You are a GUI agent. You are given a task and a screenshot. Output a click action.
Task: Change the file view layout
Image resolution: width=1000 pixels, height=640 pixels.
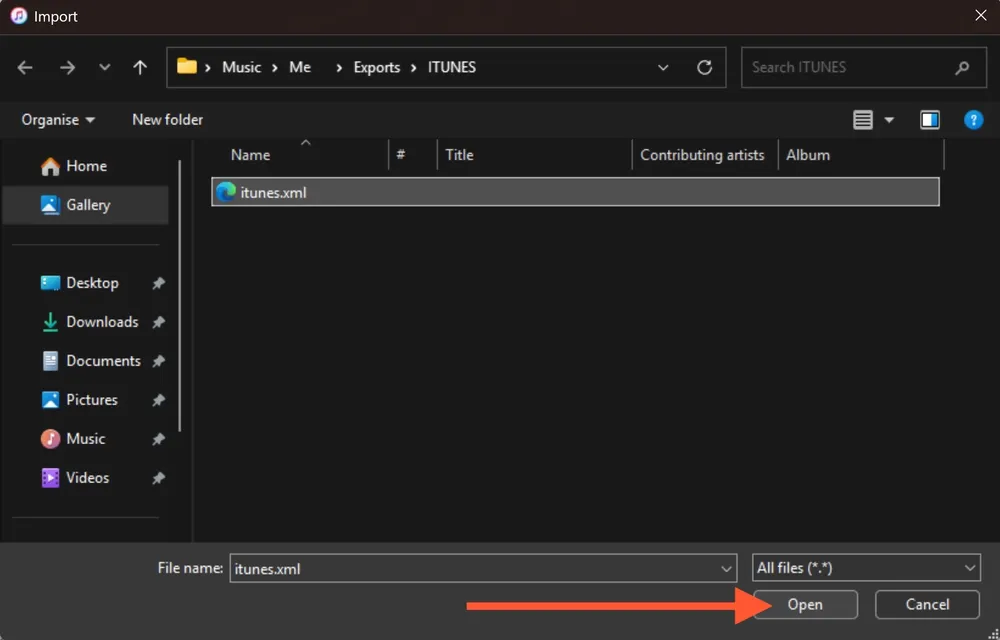[x=862, y=119]
